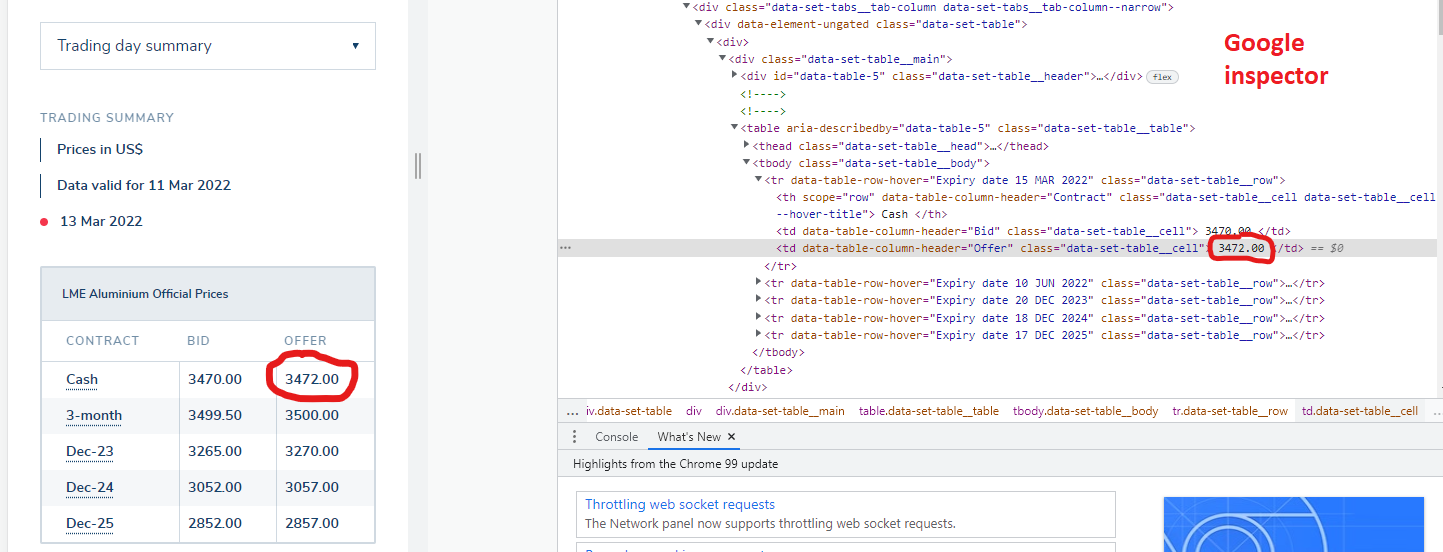Image resolution: width=1443 pixels, height=552 pixels.
Task: Click the Prices in US$ text
Action: coord(100,149)
